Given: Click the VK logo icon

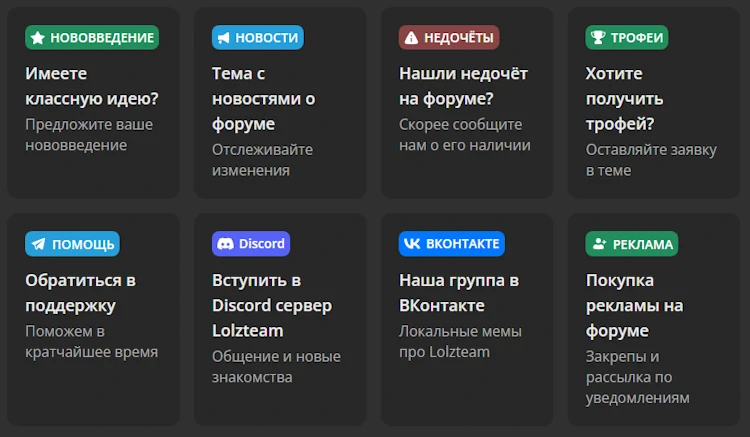Looking at the screenshot, I should (412, 244).
